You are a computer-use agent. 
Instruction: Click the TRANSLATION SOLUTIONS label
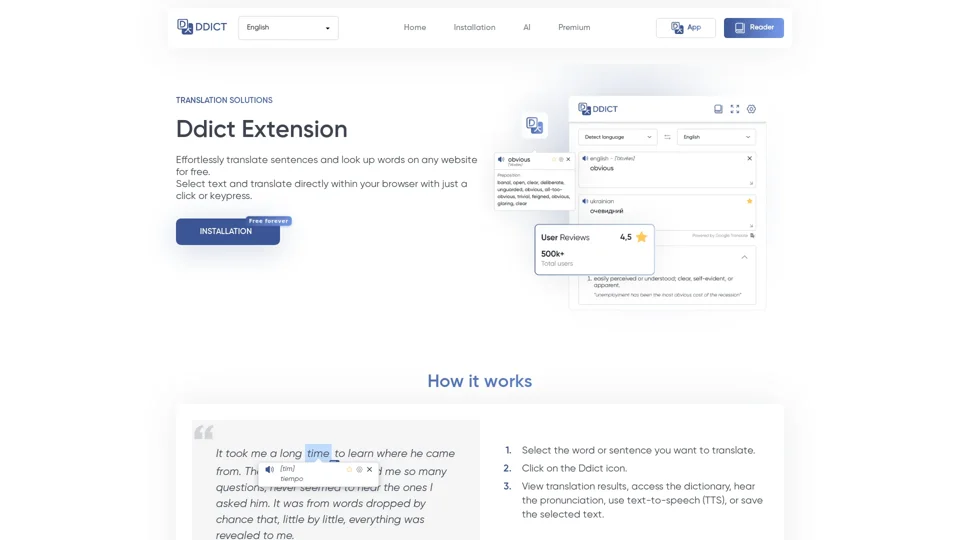224,100
